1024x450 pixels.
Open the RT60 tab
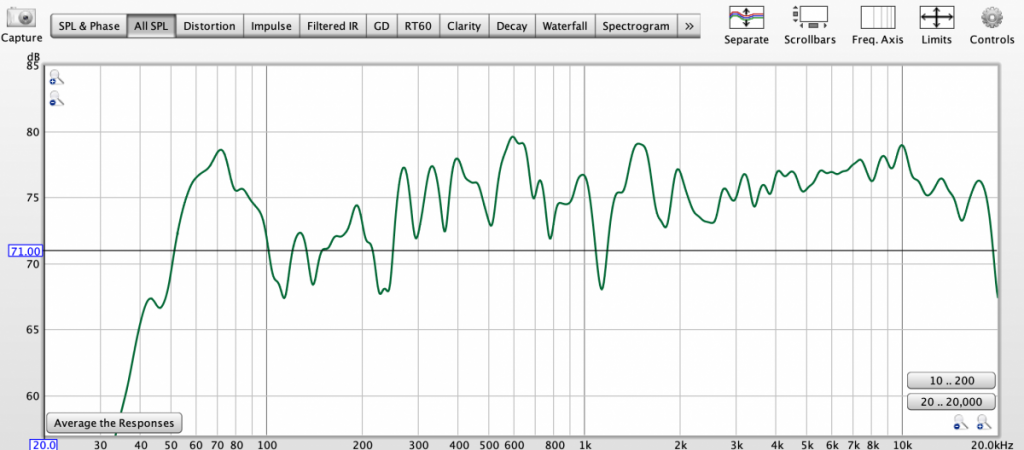418,26
